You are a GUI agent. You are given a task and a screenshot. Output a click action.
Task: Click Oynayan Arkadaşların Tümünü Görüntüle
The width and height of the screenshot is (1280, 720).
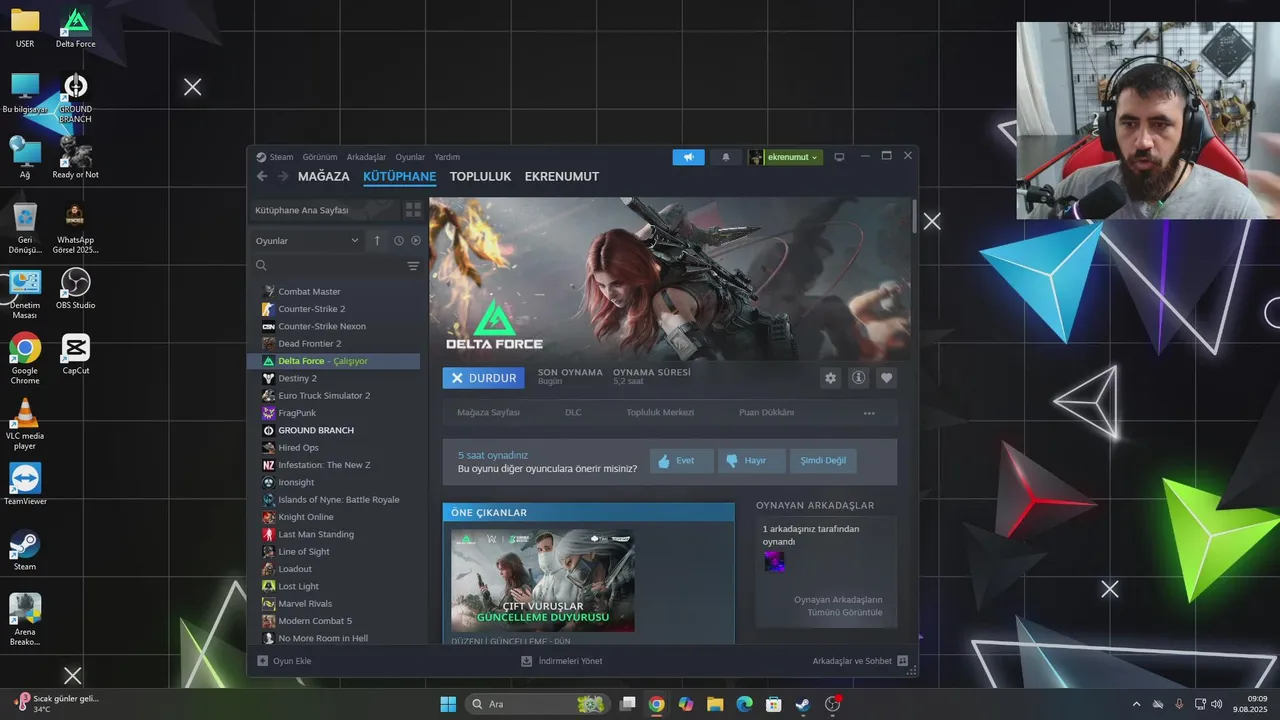click(x=838, y=606)
